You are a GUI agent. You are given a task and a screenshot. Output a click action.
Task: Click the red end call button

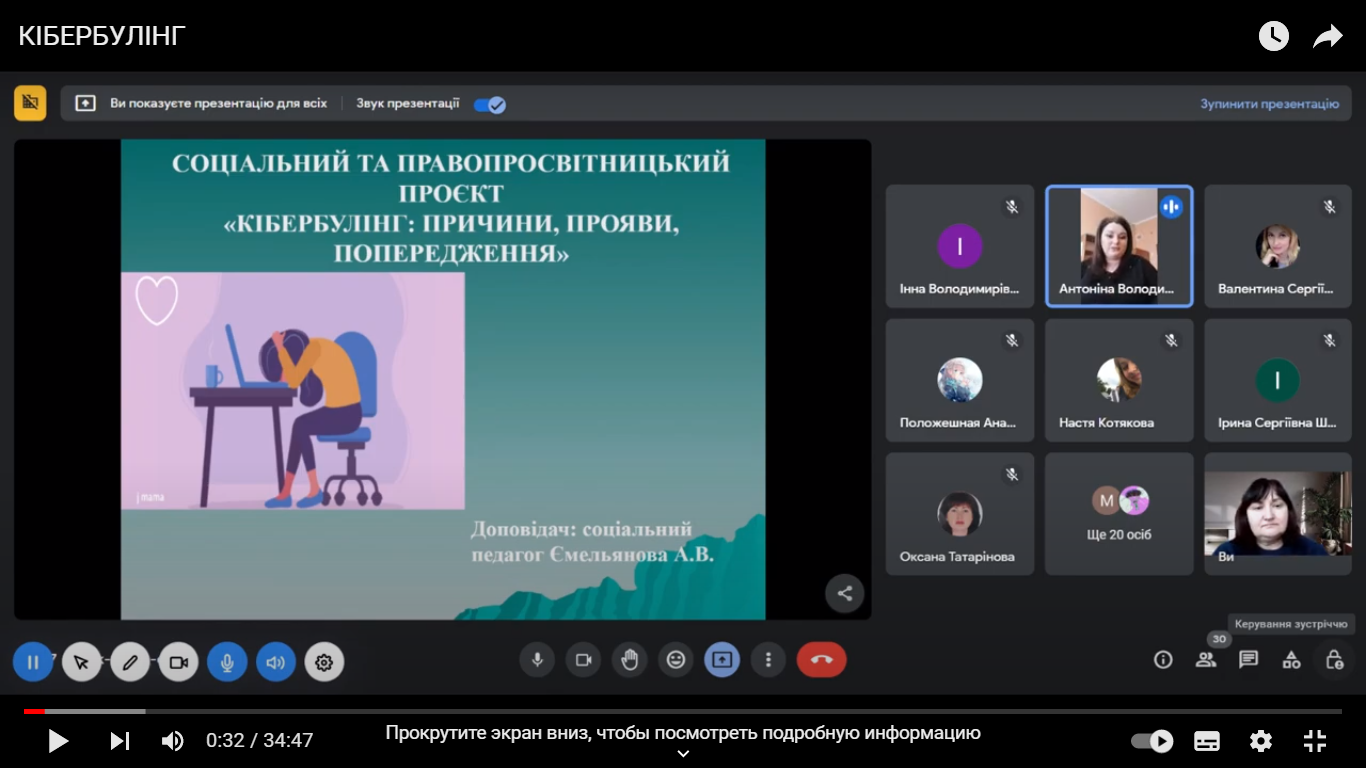[821, 660]
